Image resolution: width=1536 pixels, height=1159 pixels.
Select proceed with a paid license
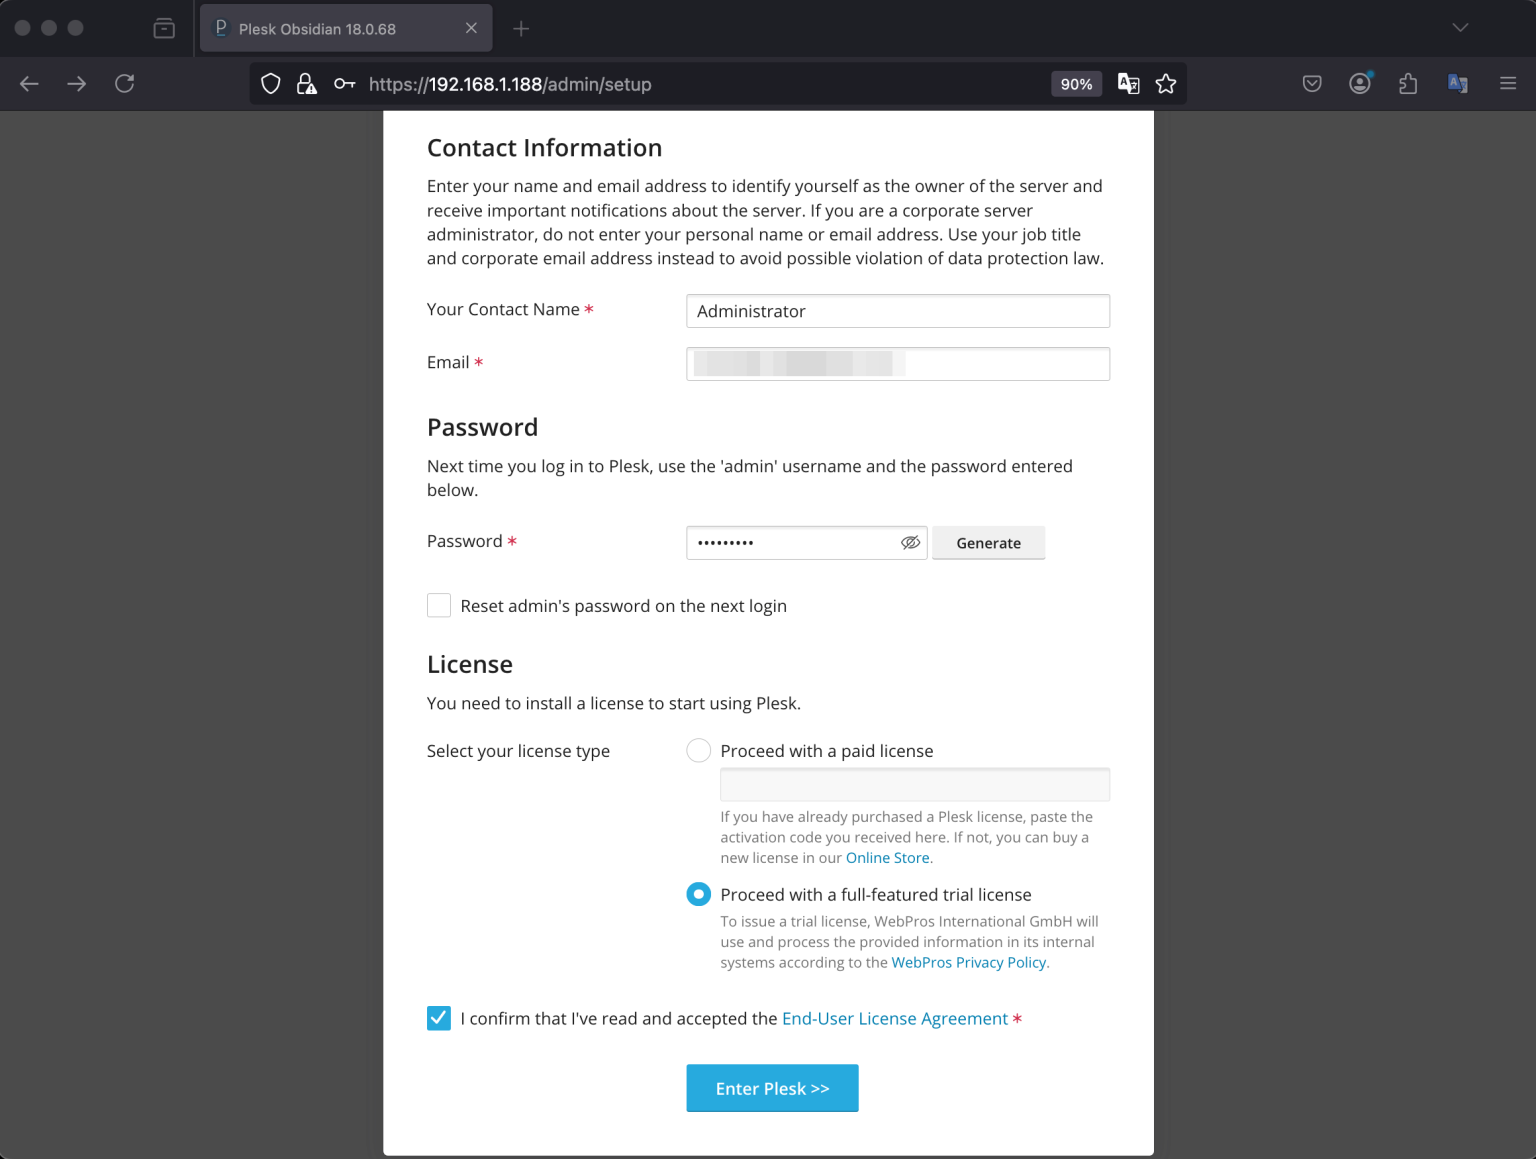point(698,750)
